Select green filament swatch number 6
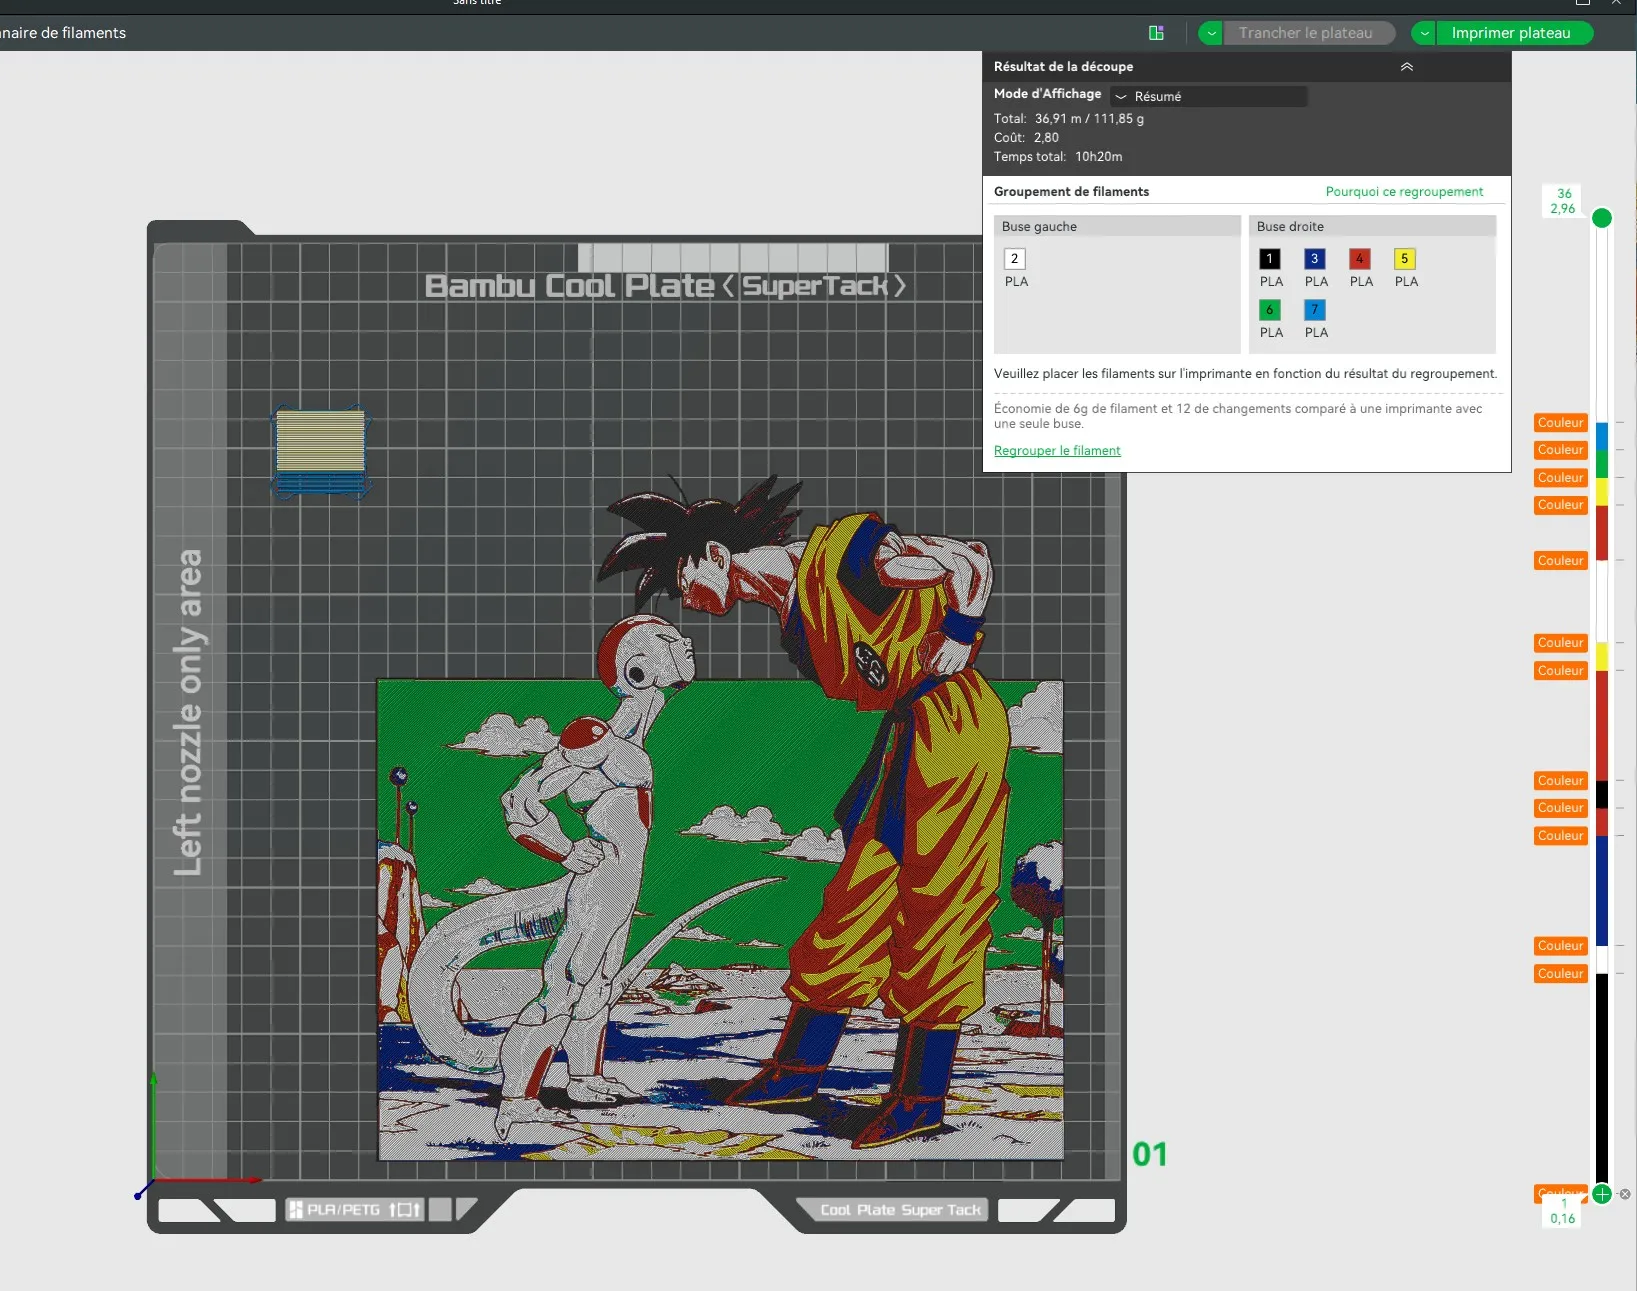The width and height of the screenshot is (1637, 1291). click(x=1270, y=310)
